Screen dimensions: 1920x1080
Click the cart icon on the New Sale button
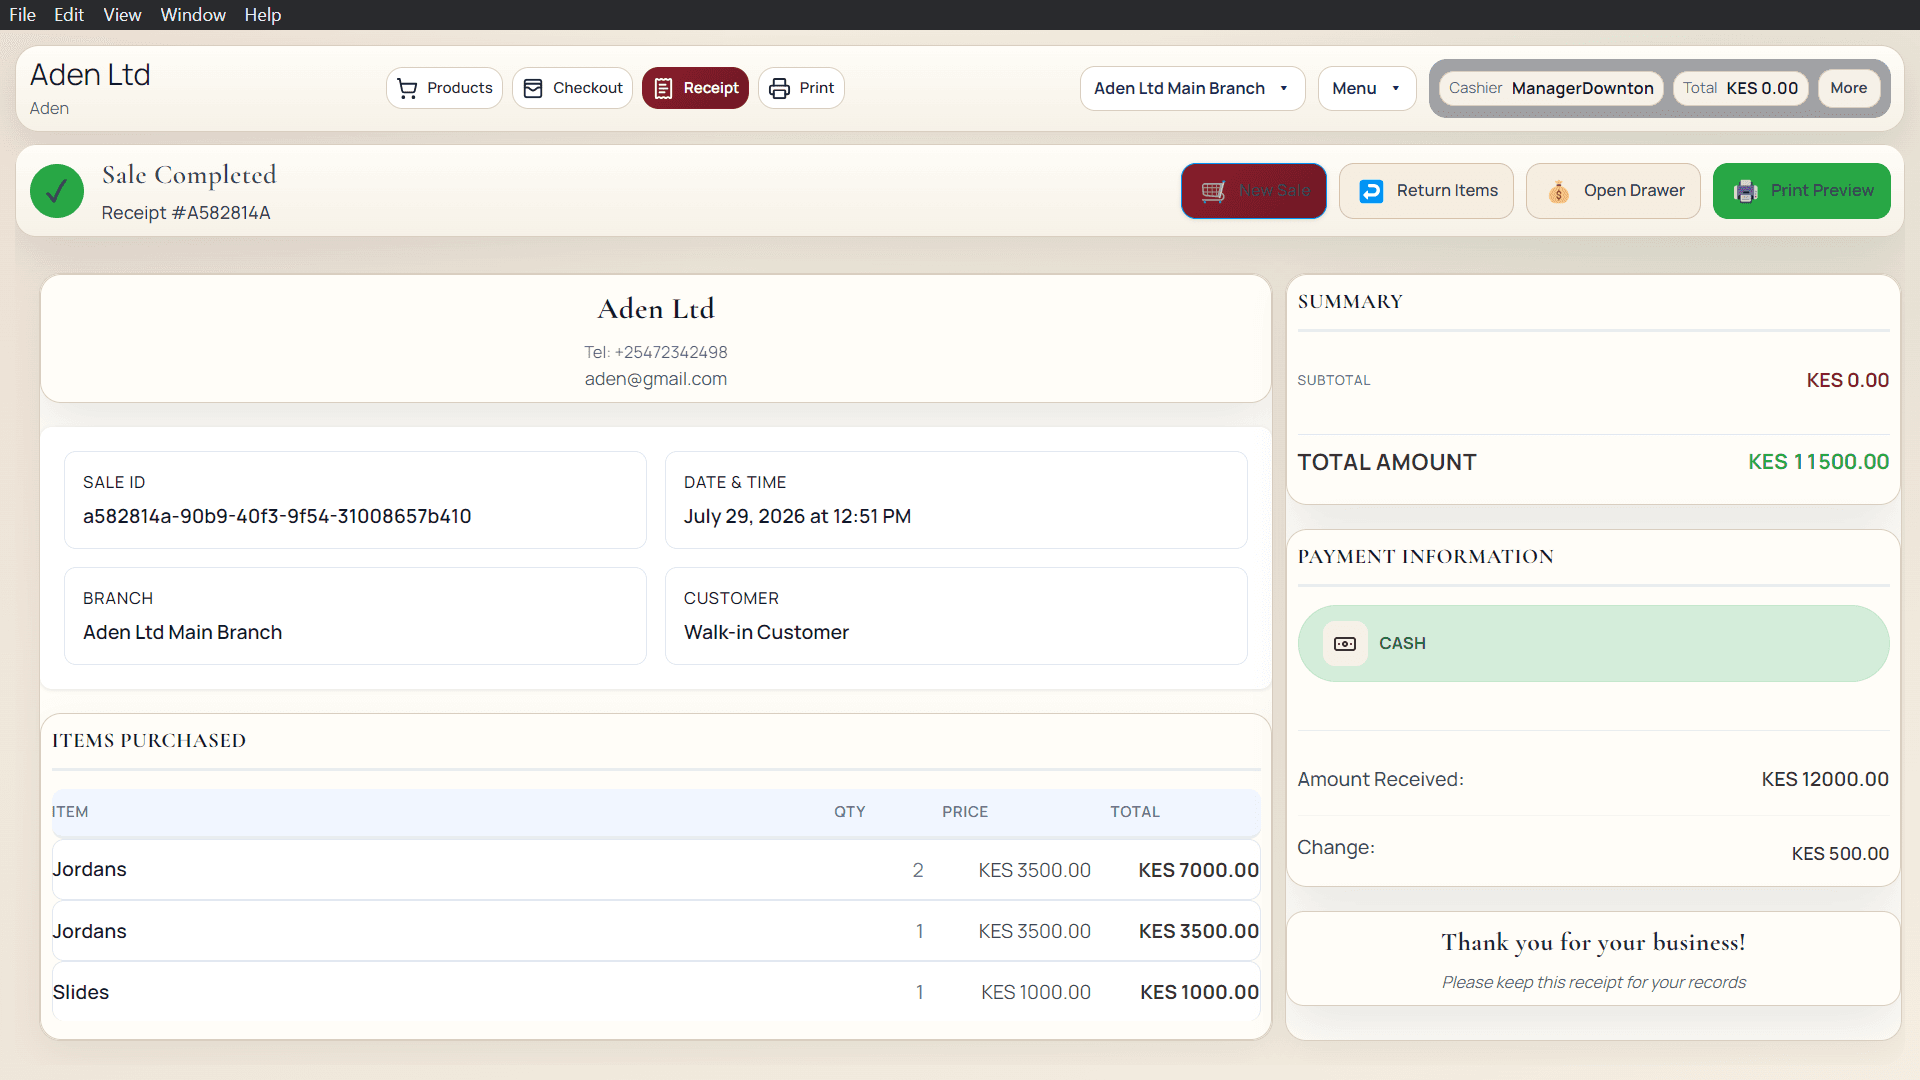coord(1213,191)
